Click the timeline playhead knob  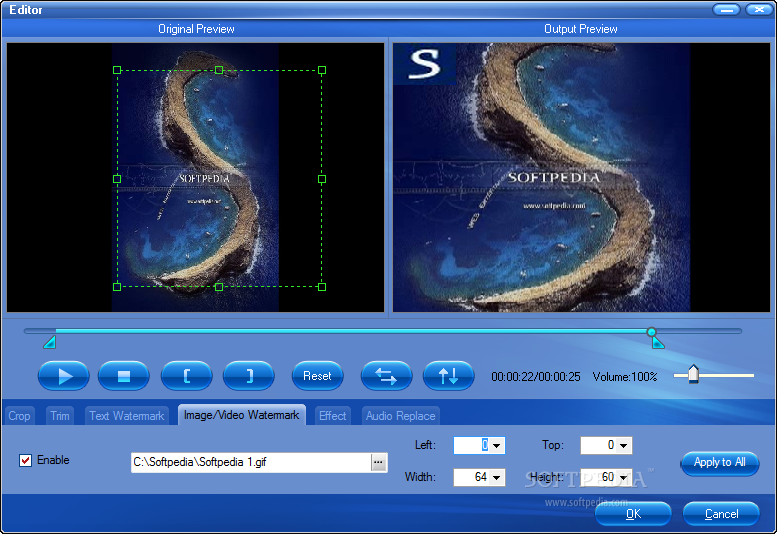(652, 331)
